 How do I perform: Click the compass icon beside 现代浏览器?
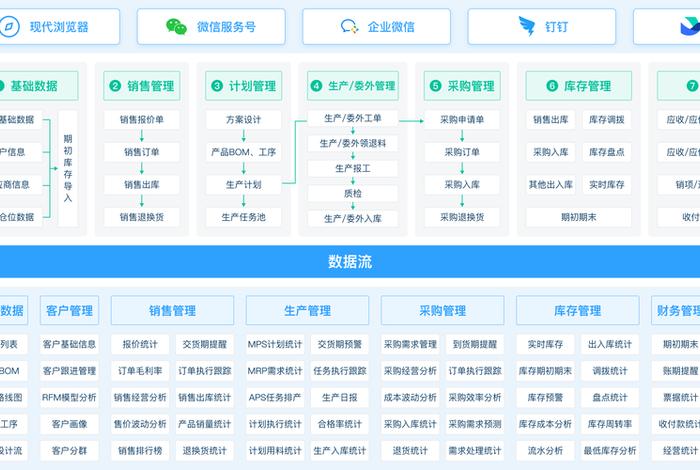pyautogui.click(x=9, y=26)
